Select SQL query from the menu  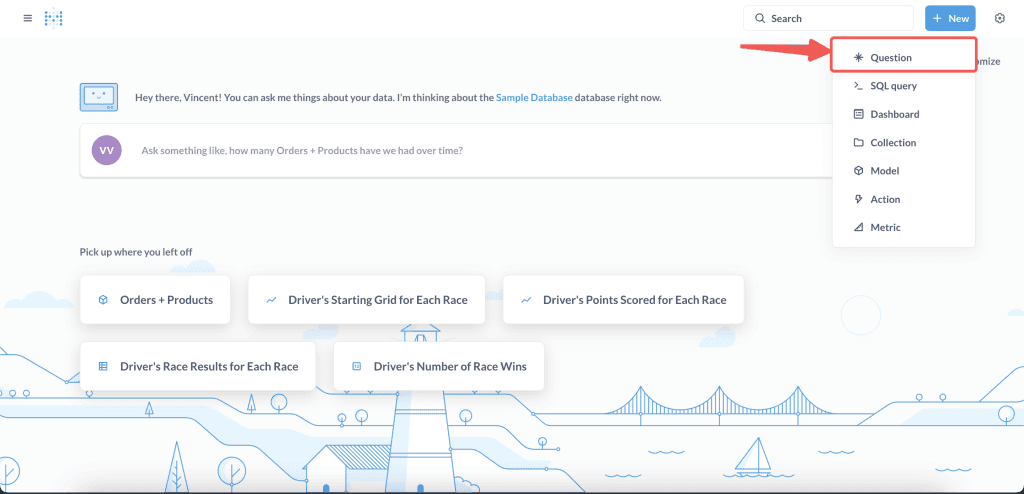pyautogui.click(x=893, y=86)
